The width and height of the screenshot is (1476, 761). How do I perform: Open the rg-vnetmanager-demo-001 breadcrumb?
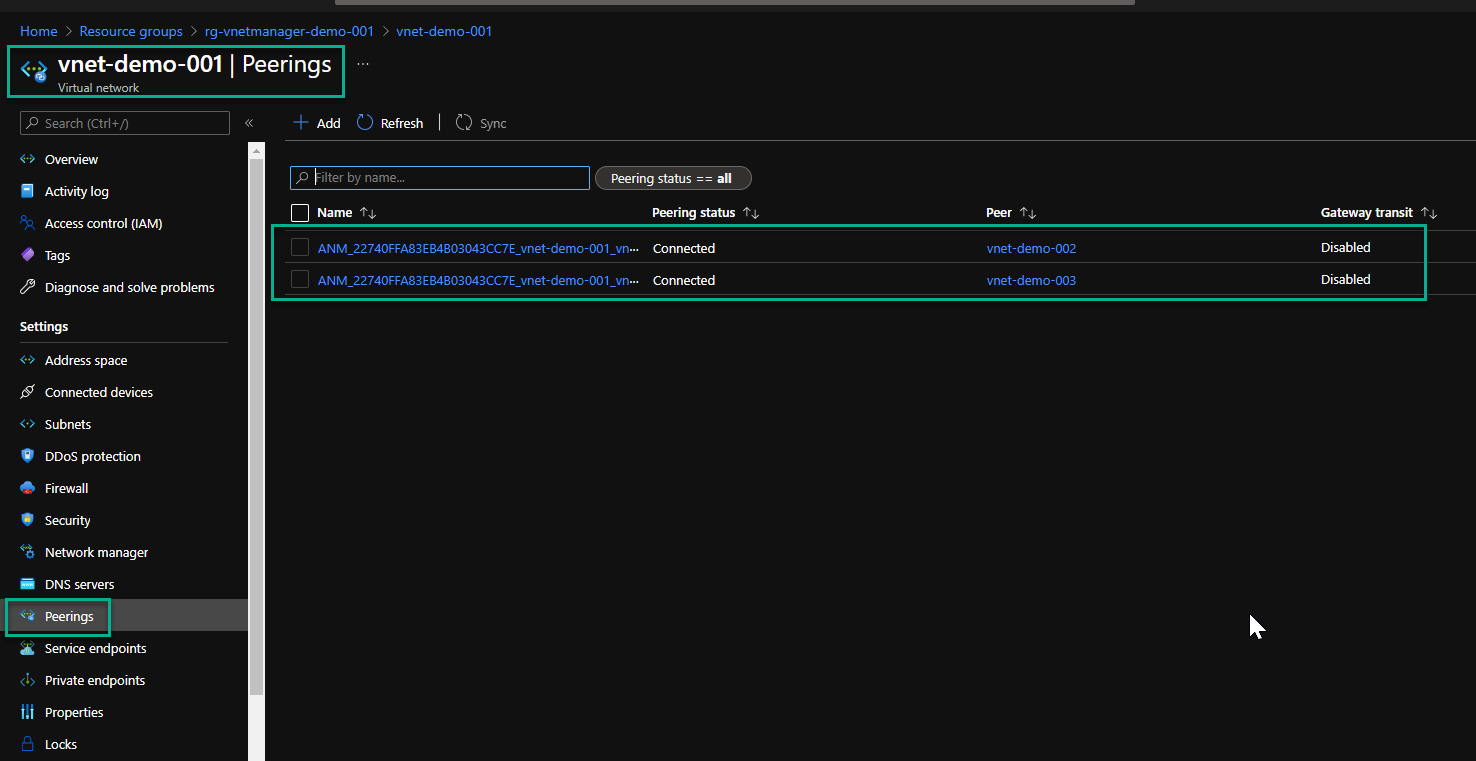point(289,31)
